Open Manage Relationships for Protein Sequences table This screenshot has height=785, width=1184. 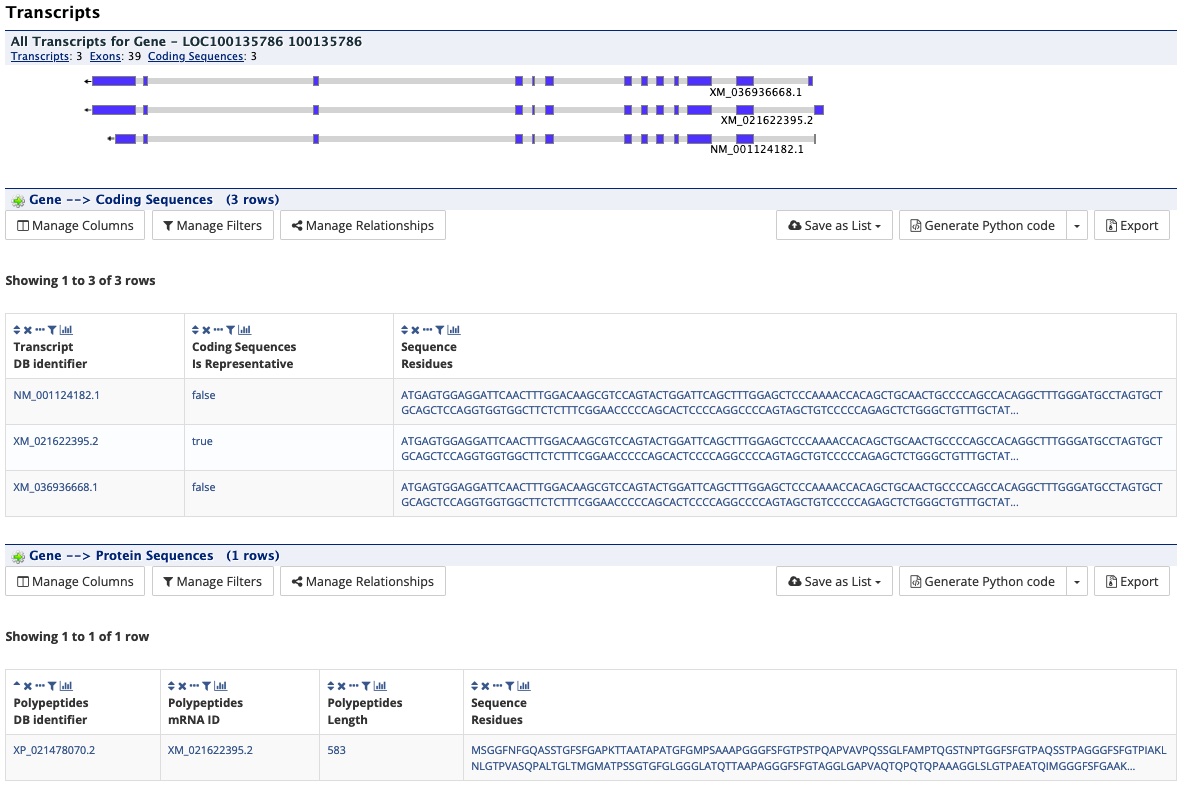(x=362, y=582)
